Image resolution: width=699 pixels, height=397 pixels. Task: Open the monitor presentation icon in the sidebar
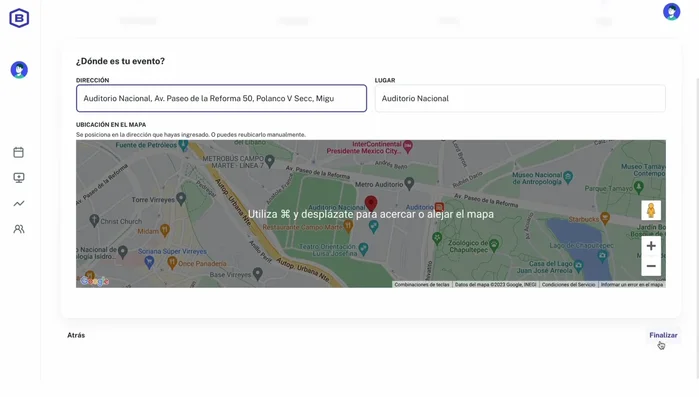pos(19,178)
